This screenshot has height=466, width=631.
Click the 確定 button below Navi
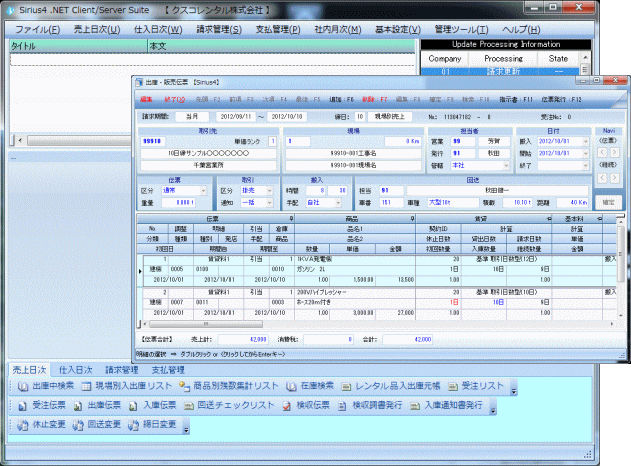click(608, 202)
